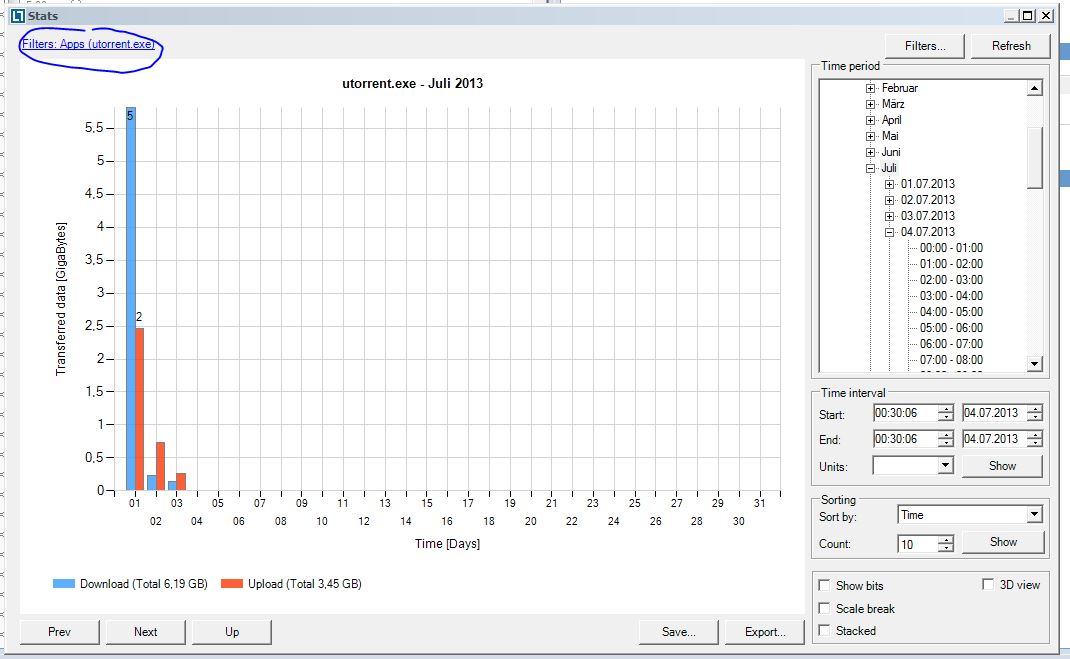Click Show button in Time interval
Image resolution: width=1070 pixels, height=659 pixels.
pyautogui.click(x=1002, y=466)
